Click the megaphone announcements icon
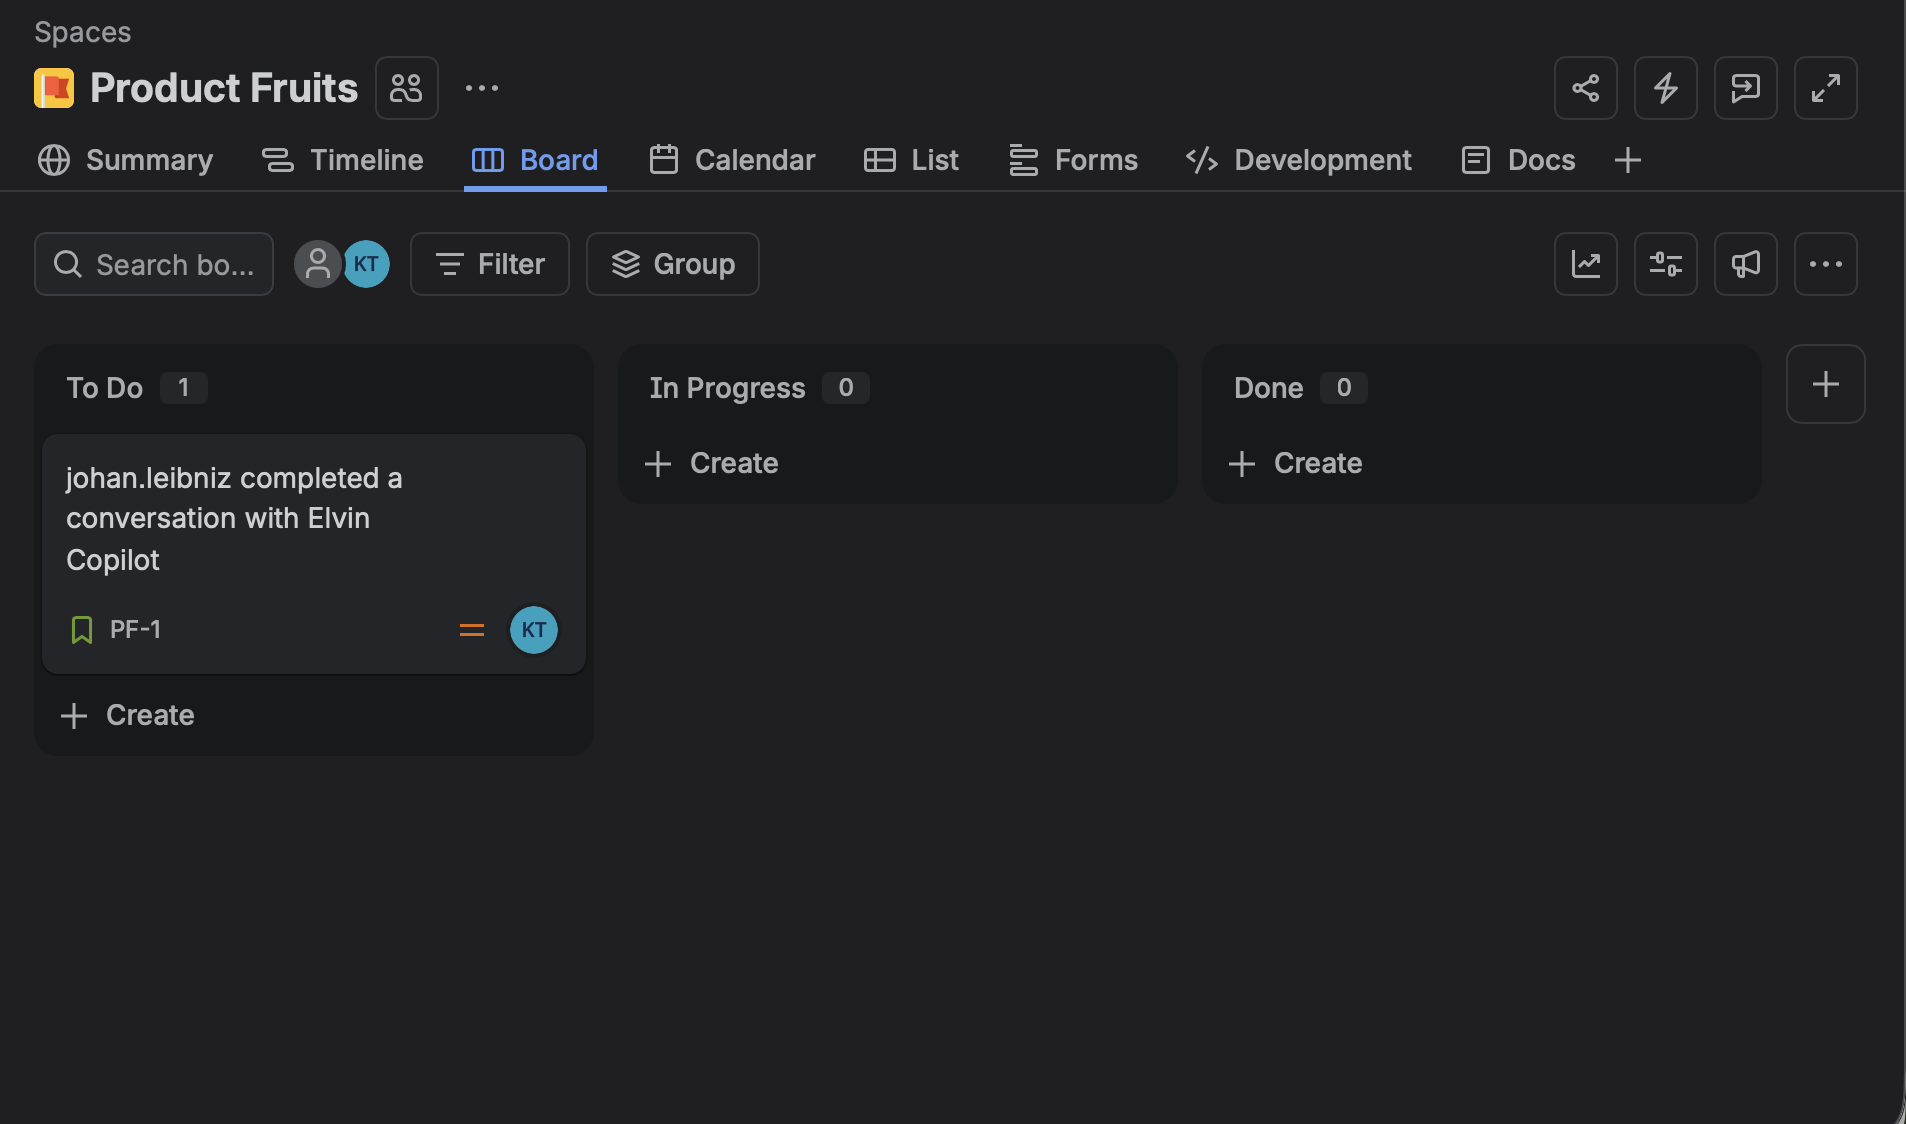 pyautogui.click(x=1746, y=264)
